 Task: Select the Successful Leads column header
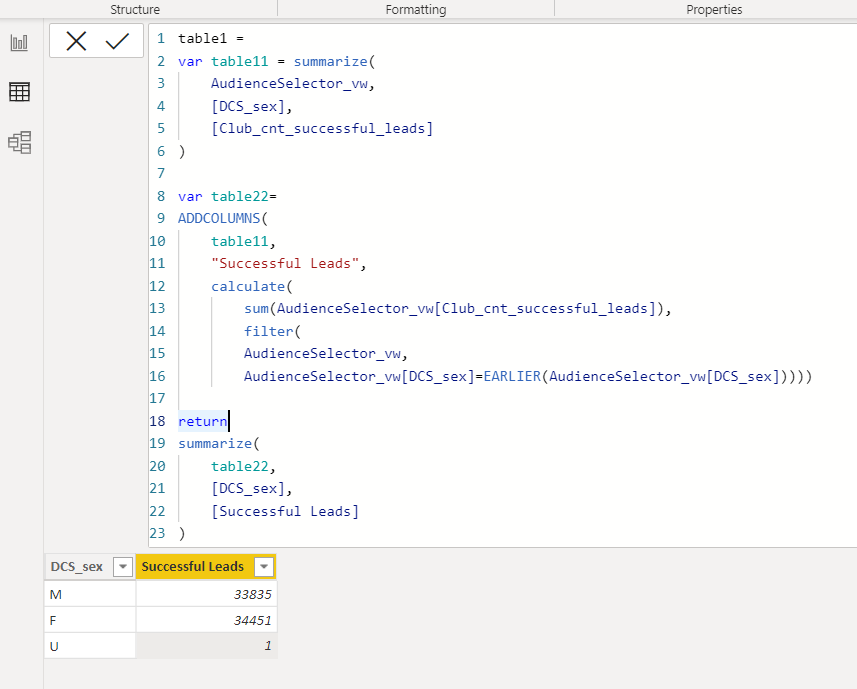click(x=206, y=567)
